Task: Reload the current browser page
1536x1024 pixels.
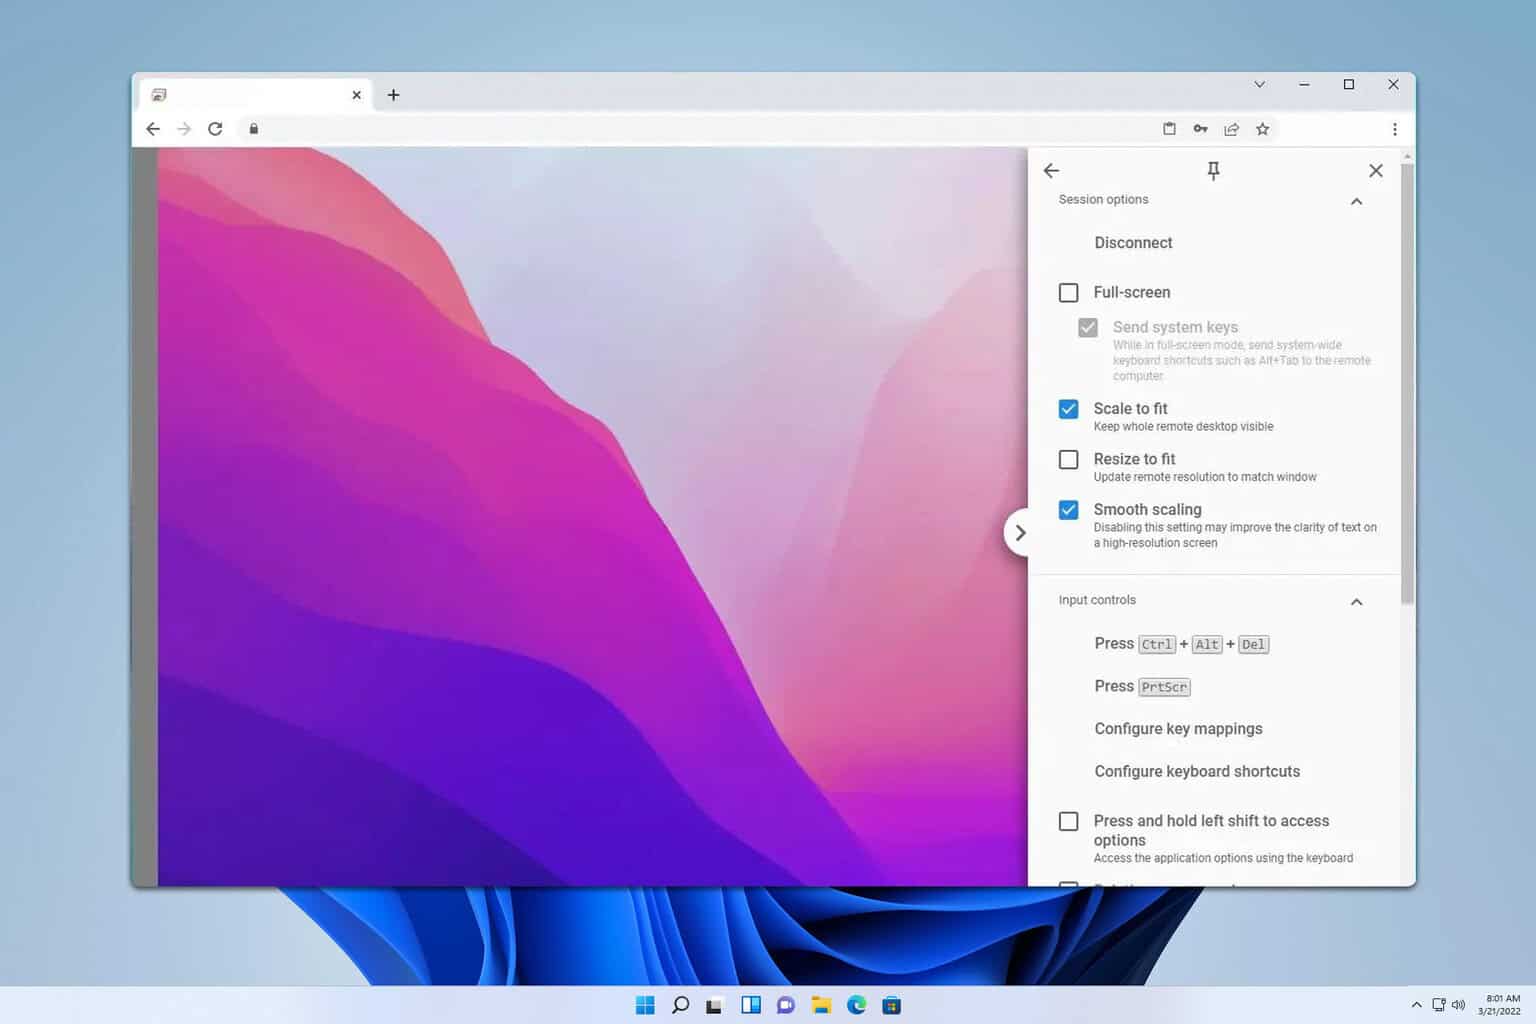Action: [x=215, y=129]
